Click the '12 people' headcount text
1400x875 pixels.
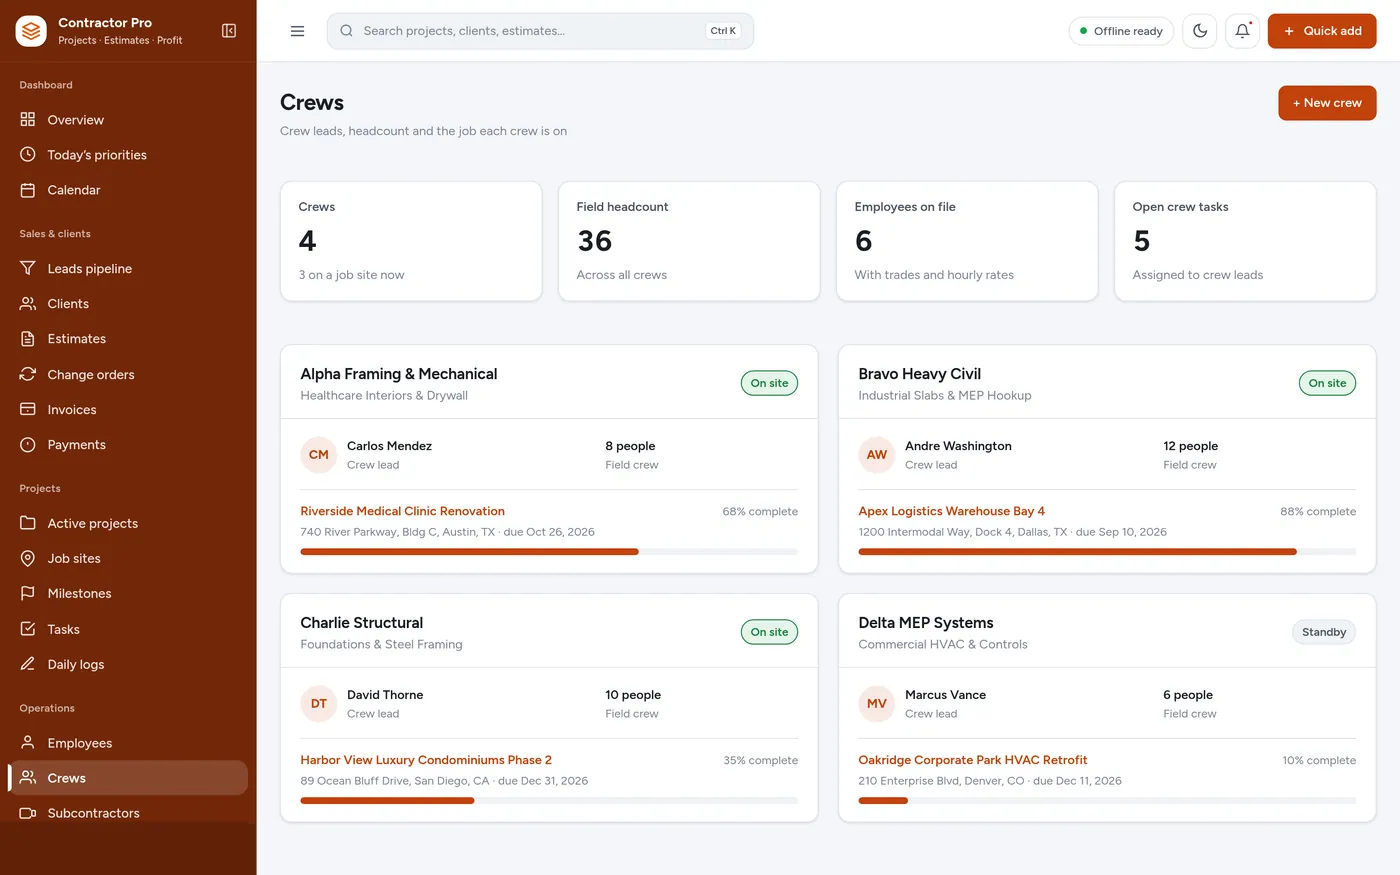tap(1190, 446)
